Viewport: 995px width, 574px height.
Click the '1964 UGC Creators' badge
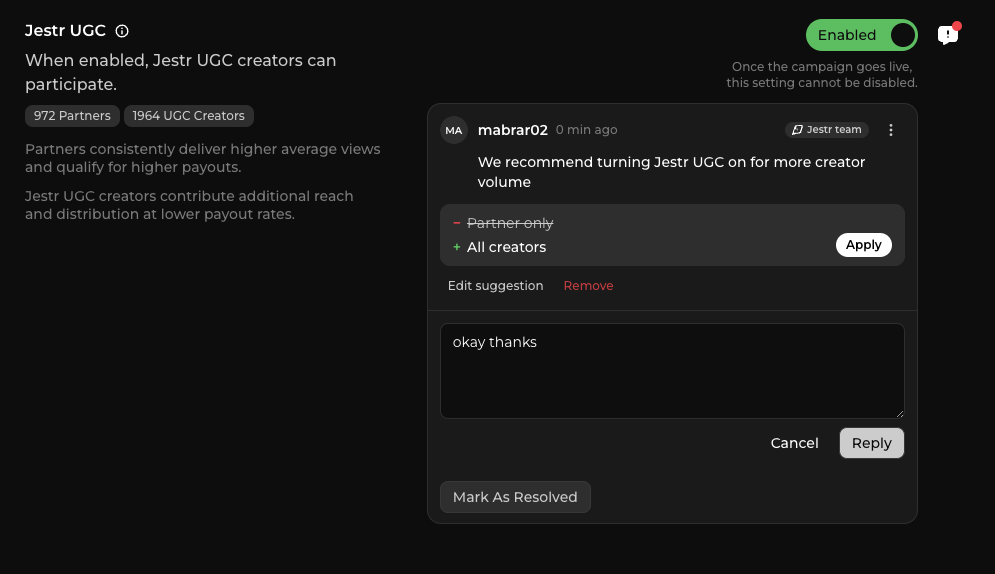click(x=188, y=116)
